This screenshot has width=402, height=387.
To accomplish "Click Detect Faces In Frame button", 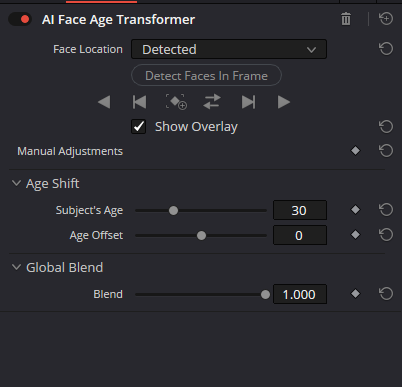I will point(206,75).
